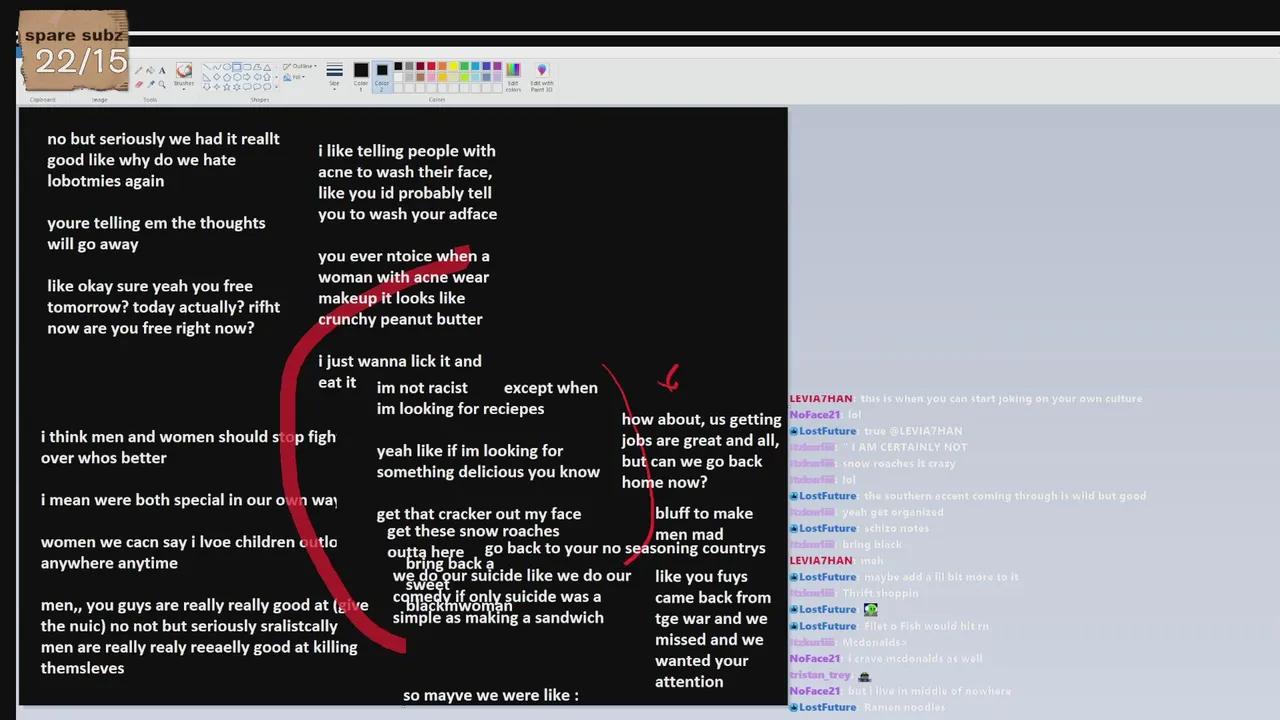1280x720 pixels.
Task: Select the Oval shape
Action: [226, 66]
